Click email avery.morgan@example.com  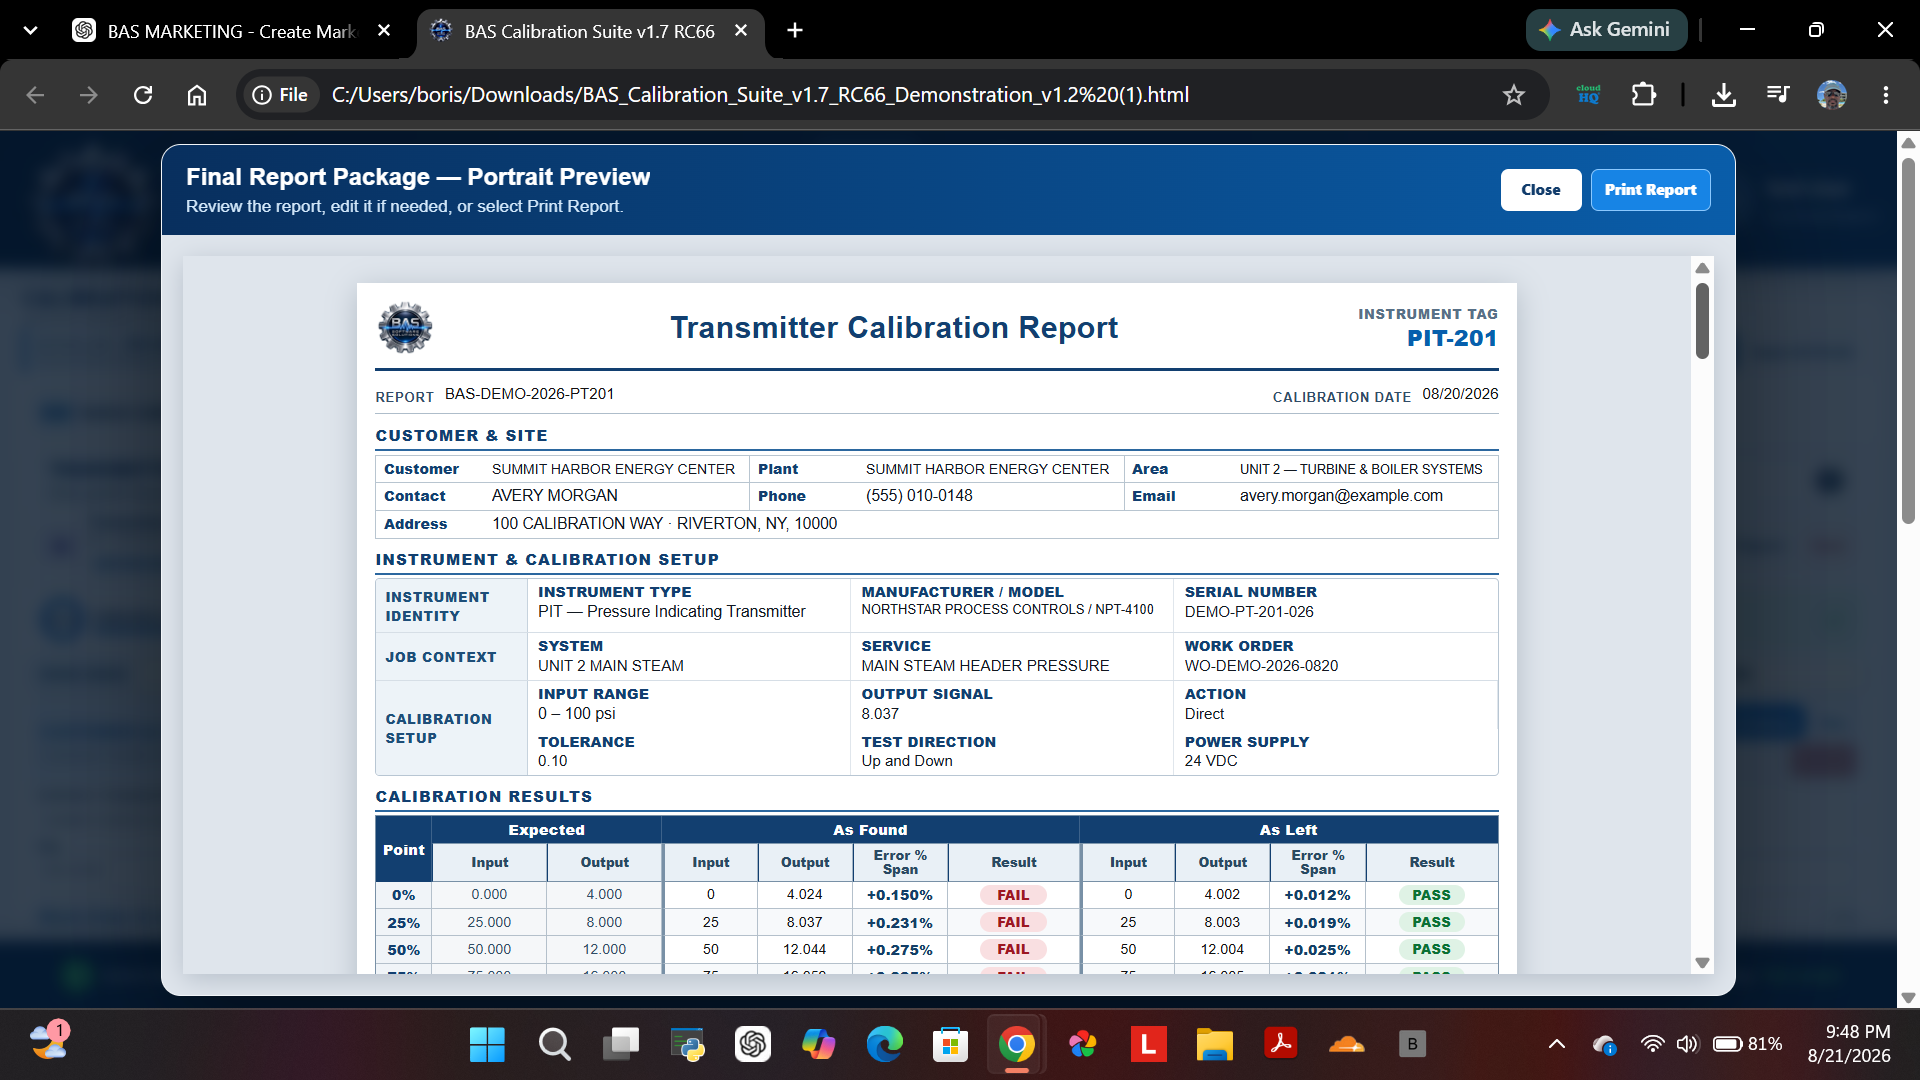1341,496
